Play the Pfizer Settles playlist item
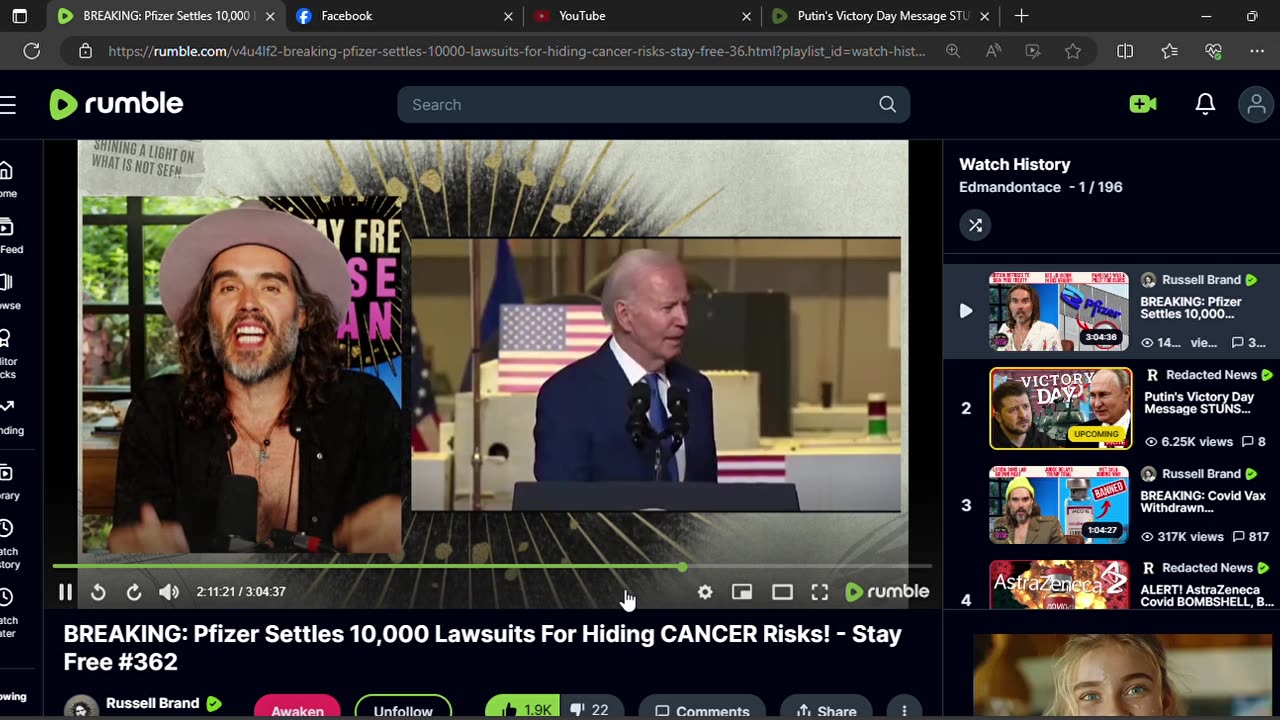 [x=966, y=311]
